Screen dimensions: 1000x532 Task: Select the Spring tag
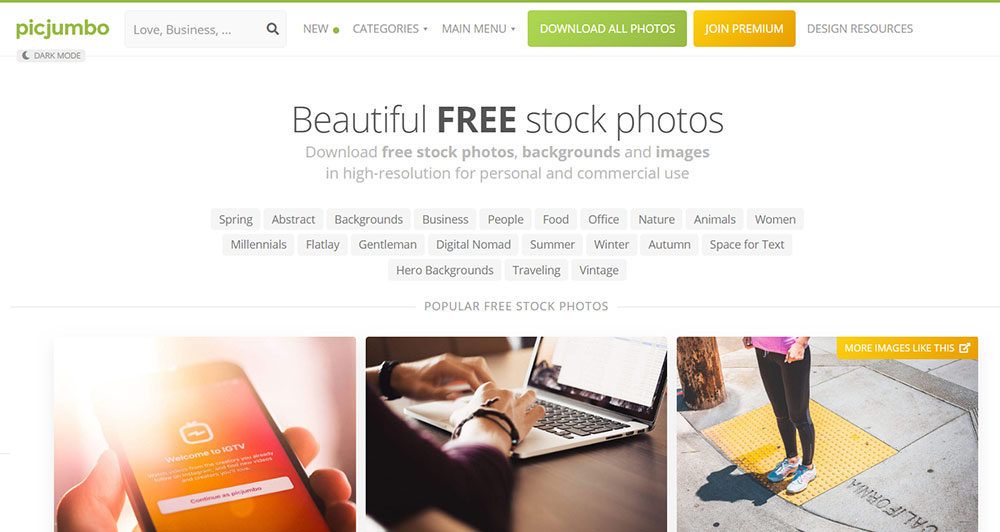tap(235, 219)
